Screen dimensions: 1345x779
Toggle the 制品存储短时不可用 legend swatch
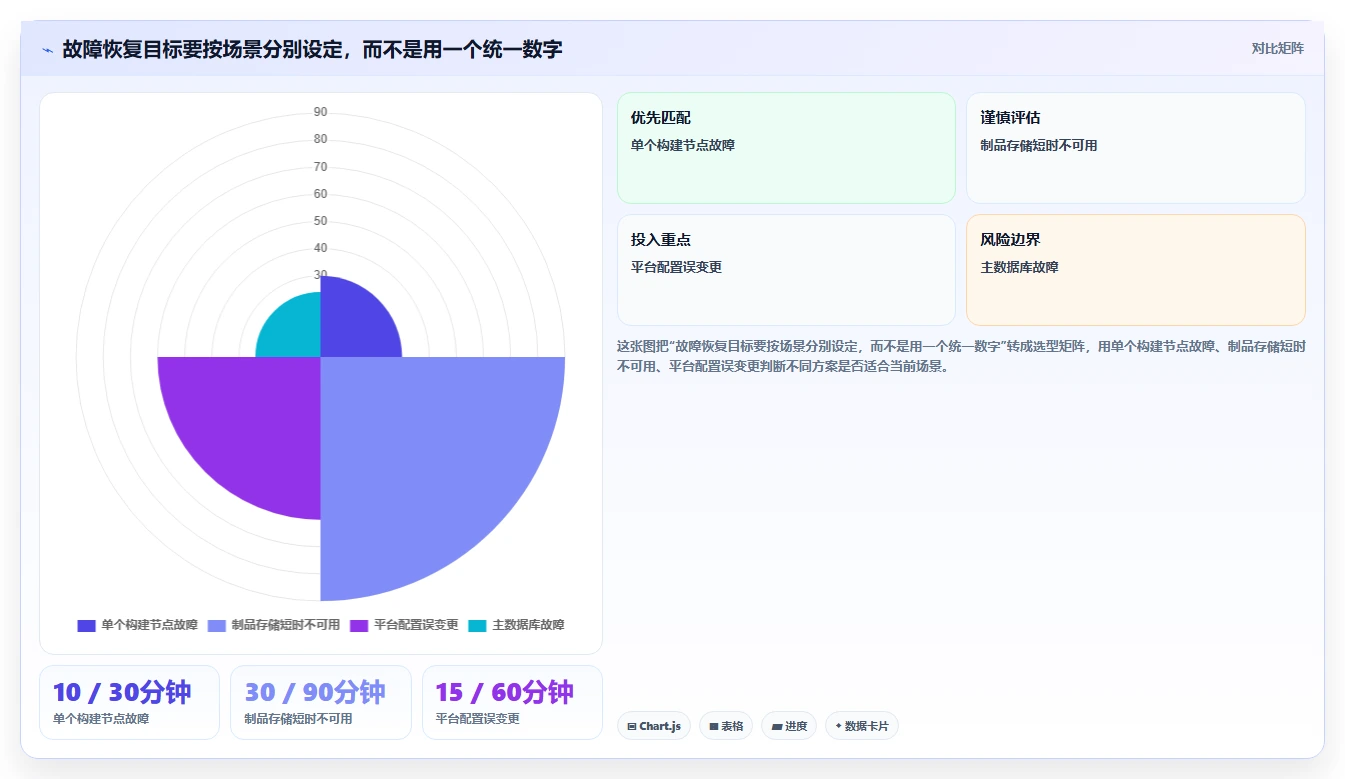coord(217,626)
